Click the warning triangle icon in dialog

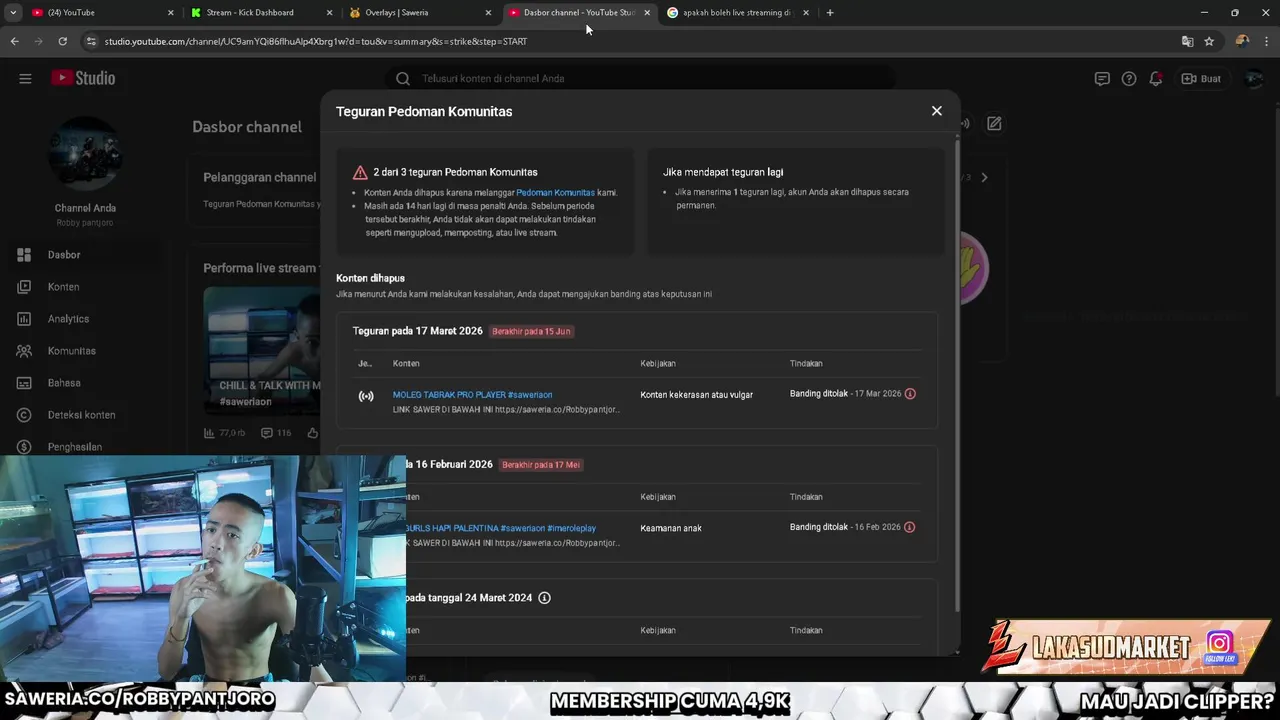click(x=360, y=172)
